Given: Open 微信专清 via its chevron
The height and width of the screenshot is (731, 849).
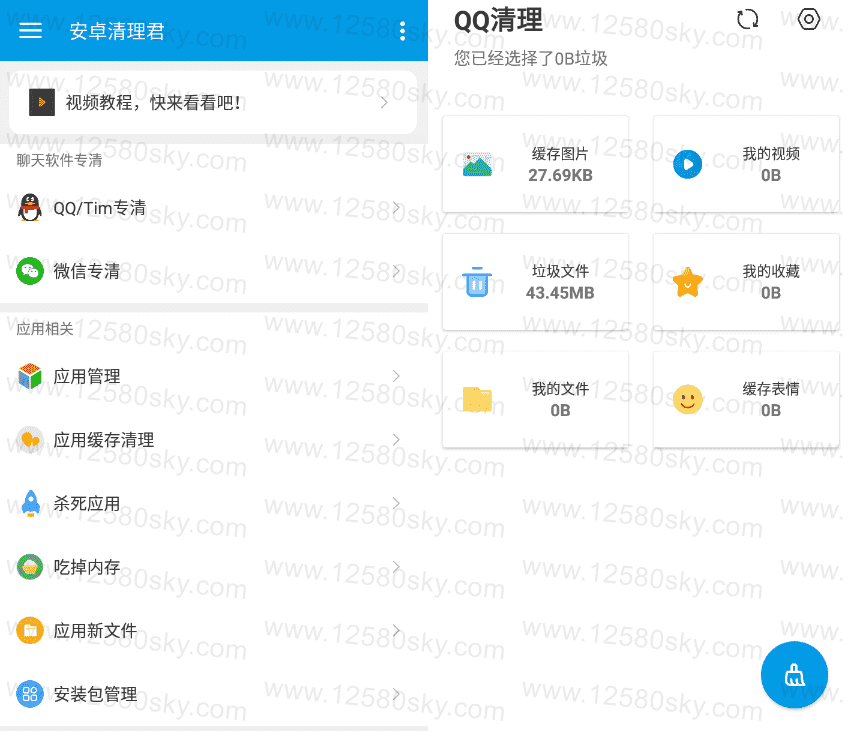Looking at the screenshot, I should (x=396, y=271).
